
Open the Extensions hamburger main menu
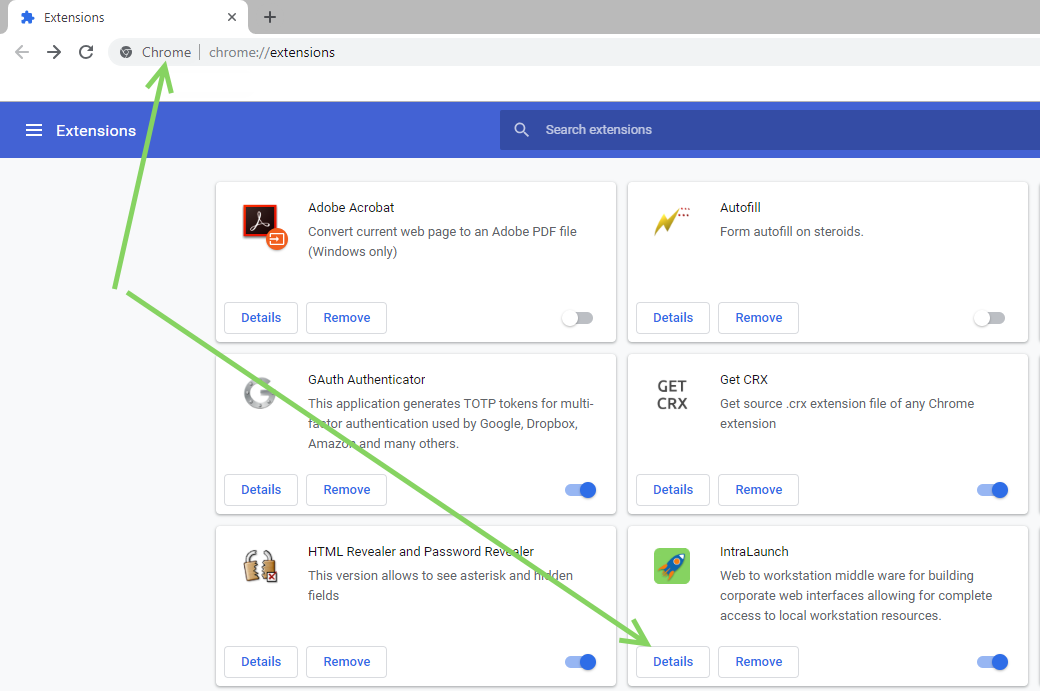pos(34,131)
